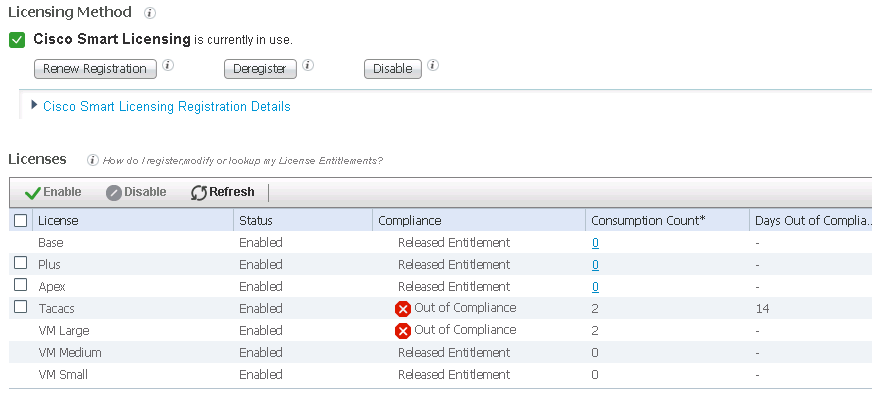Select the VM Medium license name
The image size is (872, 394).
pos(70,353)
